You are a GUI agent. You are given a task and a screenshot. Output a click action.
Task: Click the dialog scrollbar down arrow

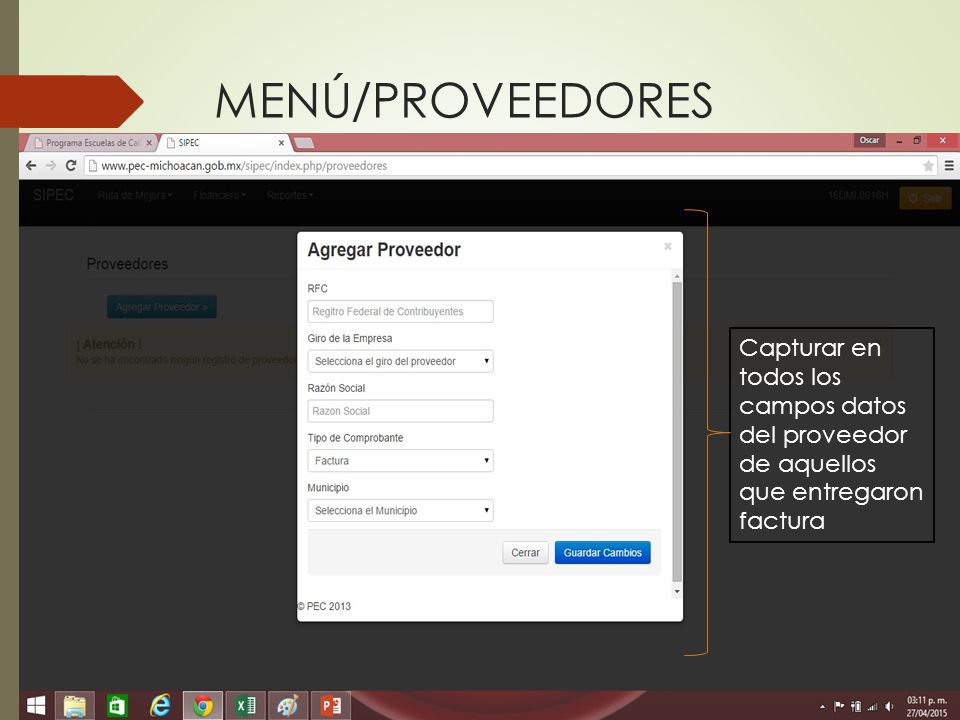click(677, 591)
